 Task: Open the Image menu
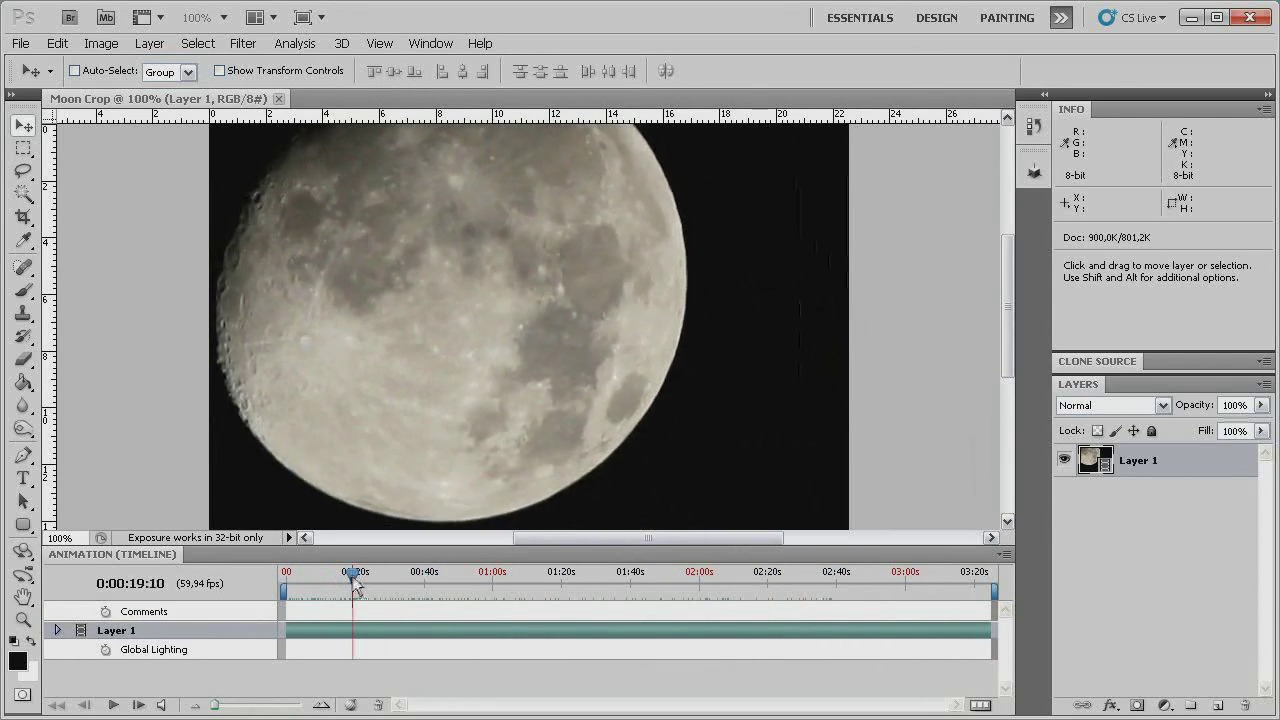[101, 43]
